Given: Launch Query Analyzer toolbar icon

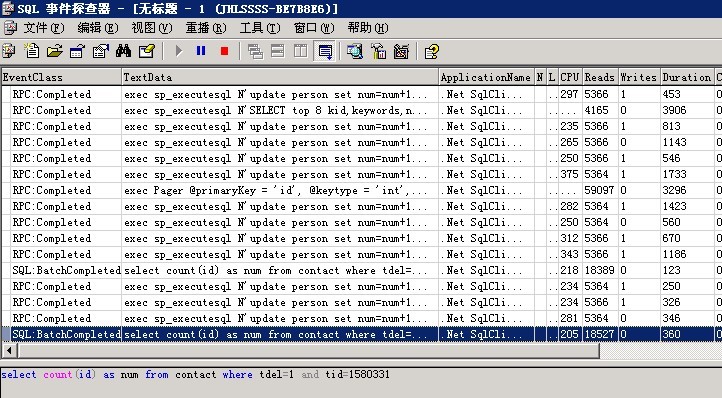Looking at the screenshot, I should [355, 51].
